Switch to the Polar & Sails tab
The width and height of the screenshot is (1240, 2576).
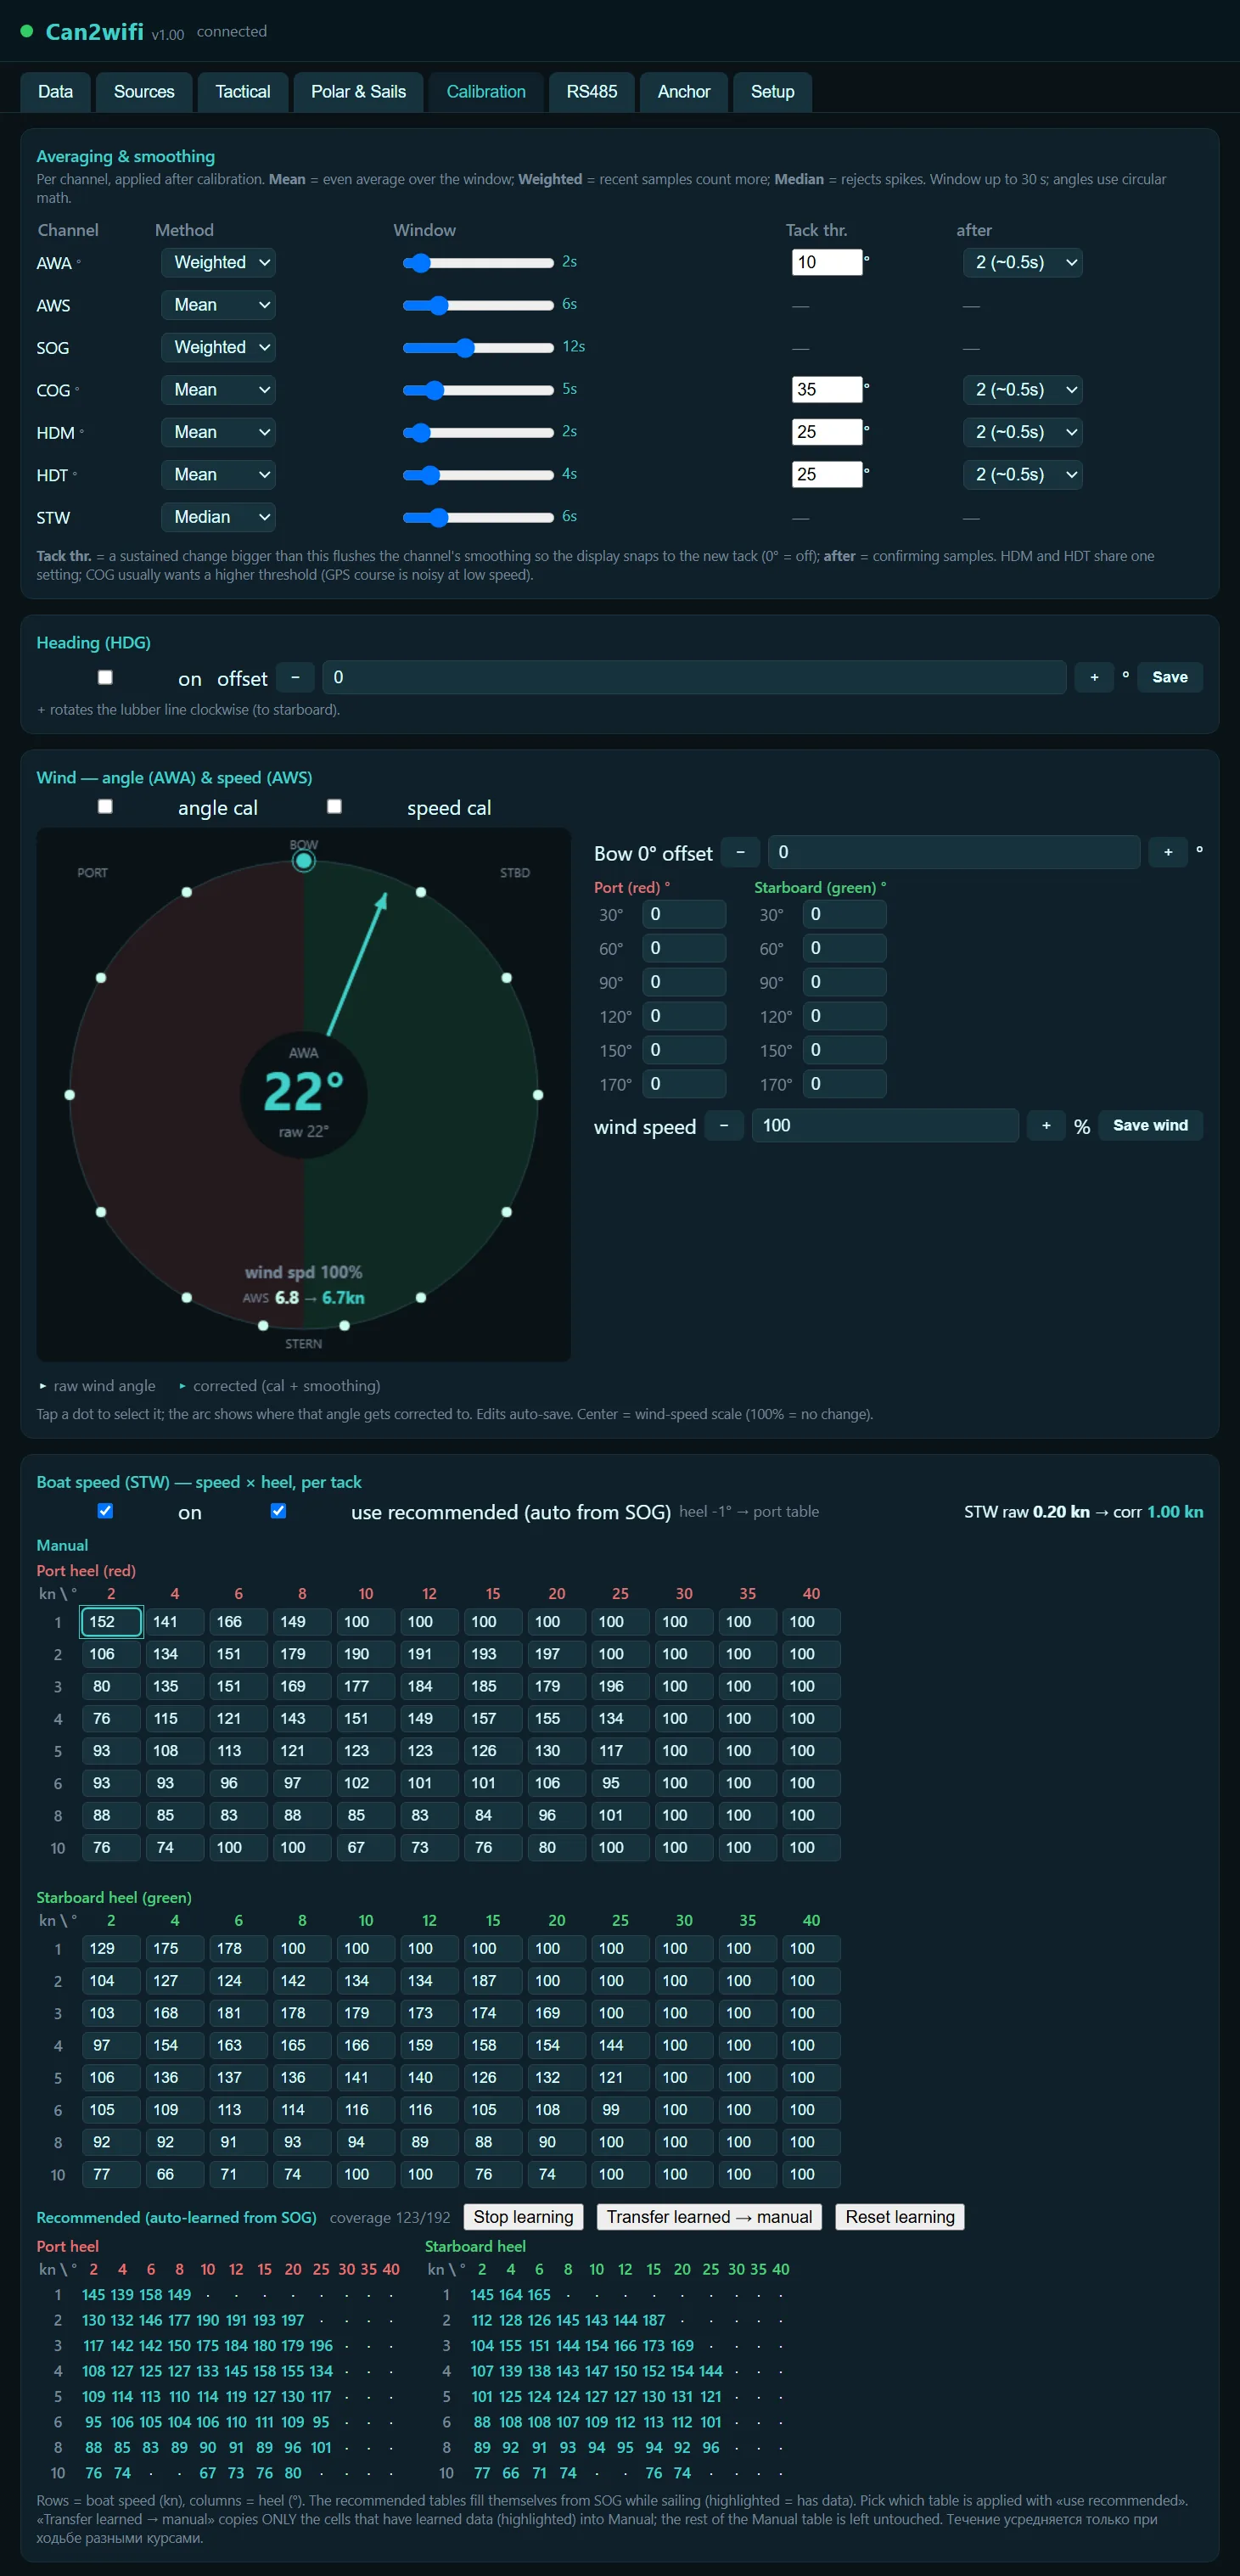coord(358,92)
